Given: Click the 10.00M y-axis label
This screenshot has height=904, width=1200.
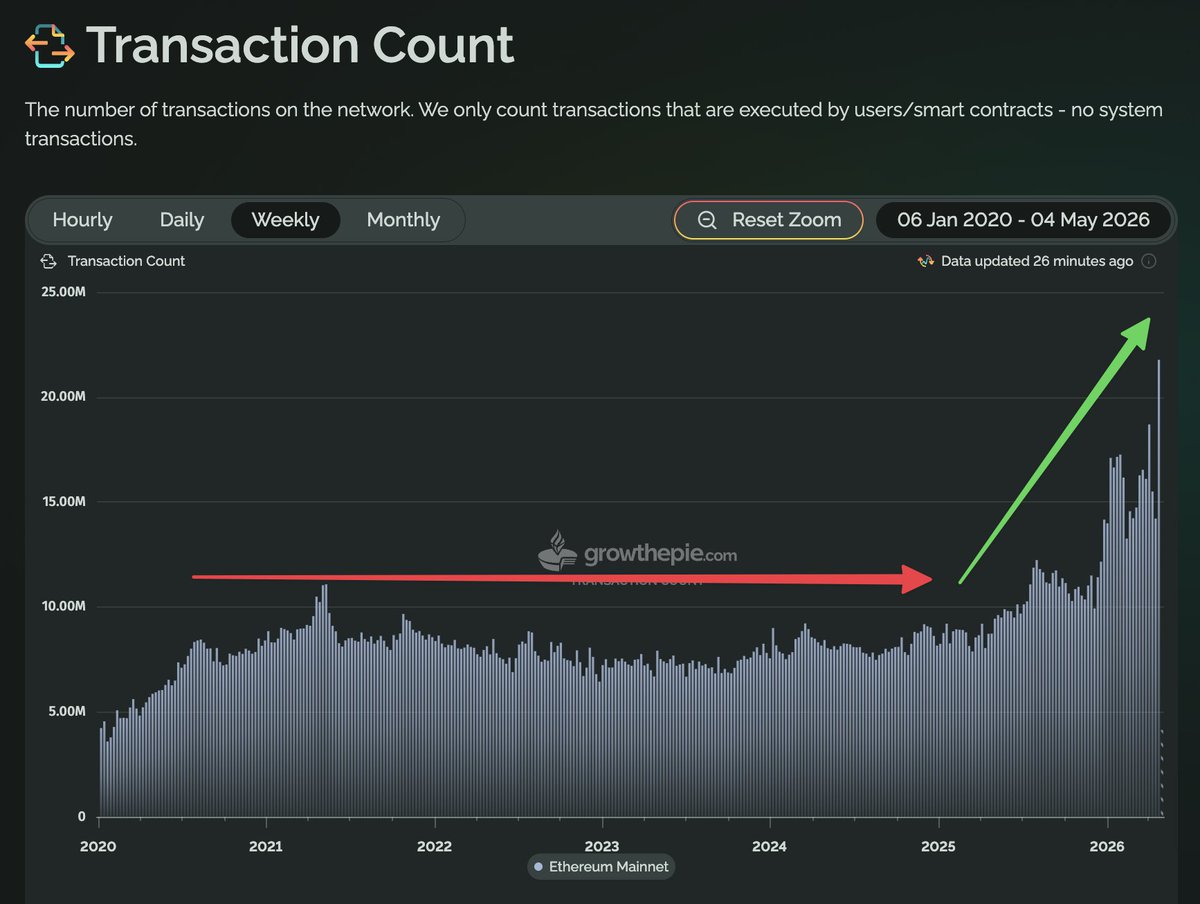Looking at the screenshot, I should click(63, 606).
